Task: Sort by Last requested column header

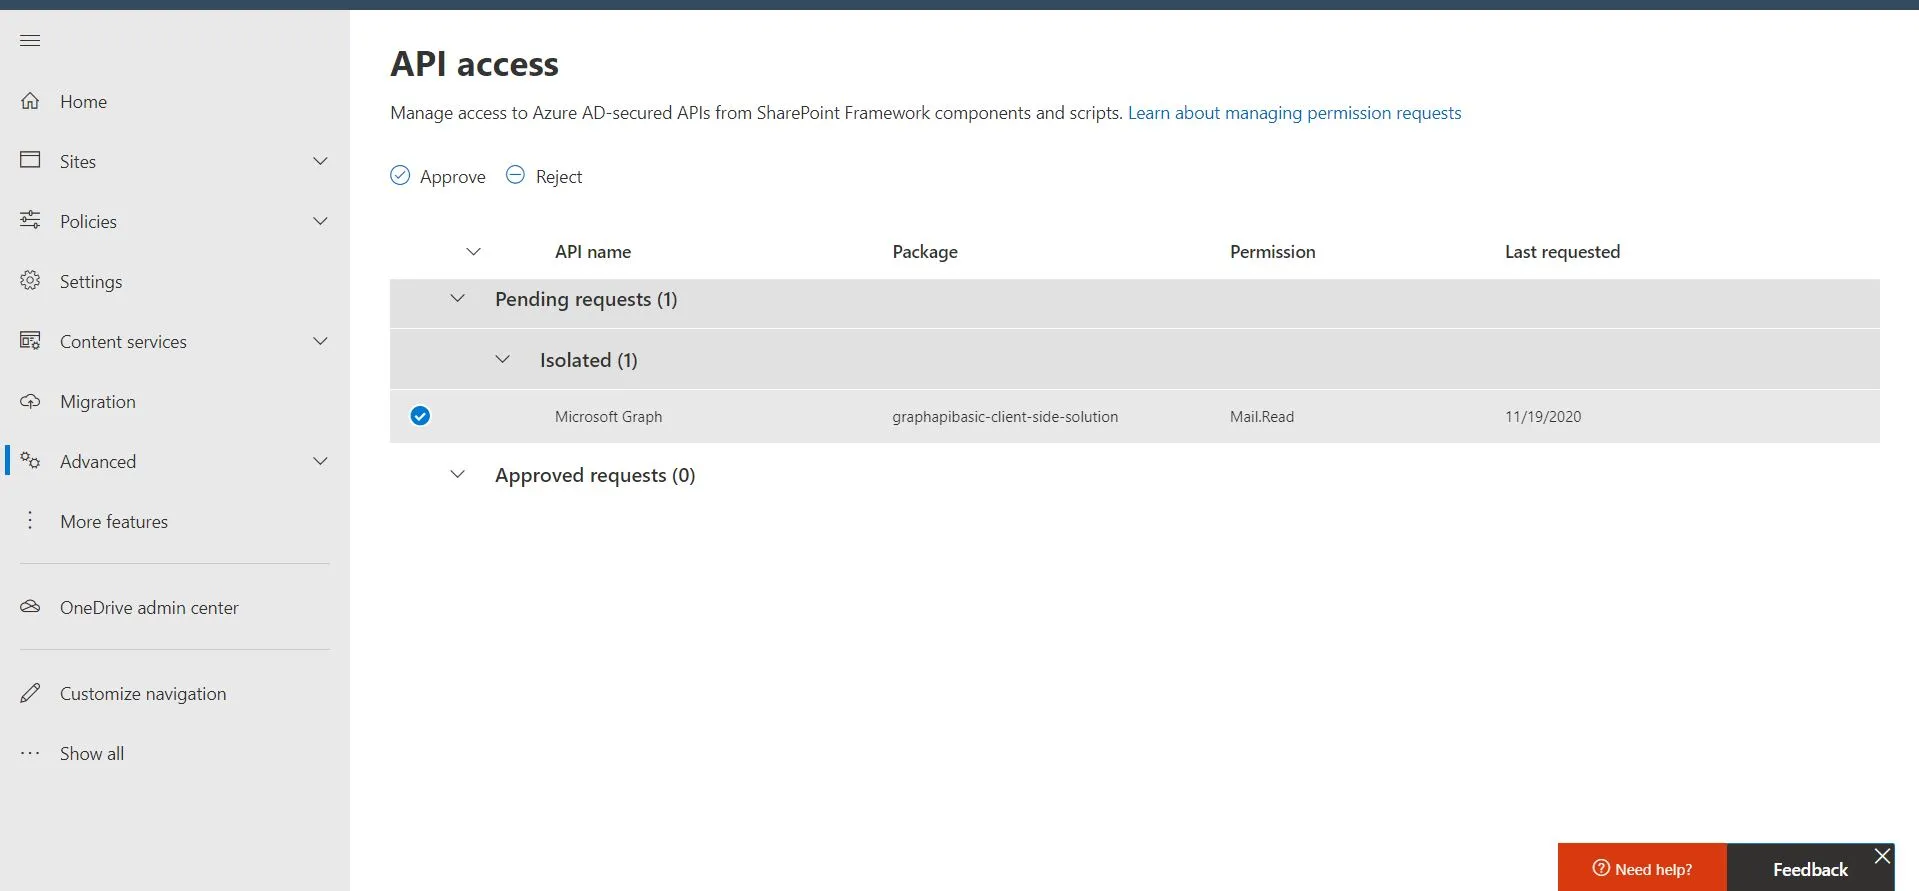Action: tap(1562, 252)
